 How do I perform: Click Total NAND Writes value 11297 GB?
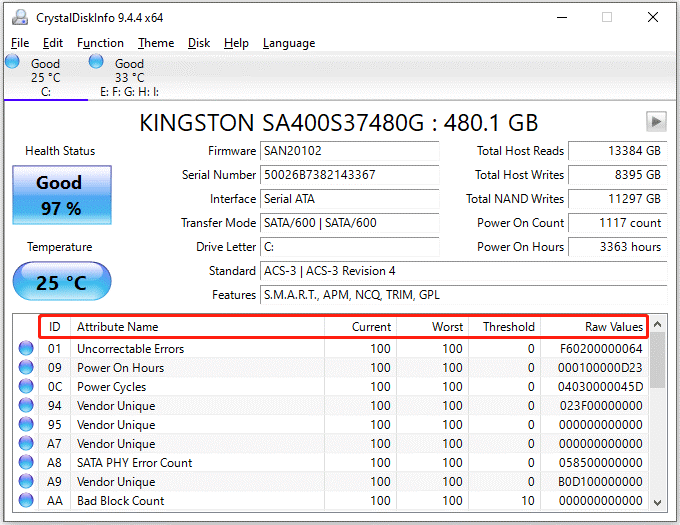[x=618, y=199]
